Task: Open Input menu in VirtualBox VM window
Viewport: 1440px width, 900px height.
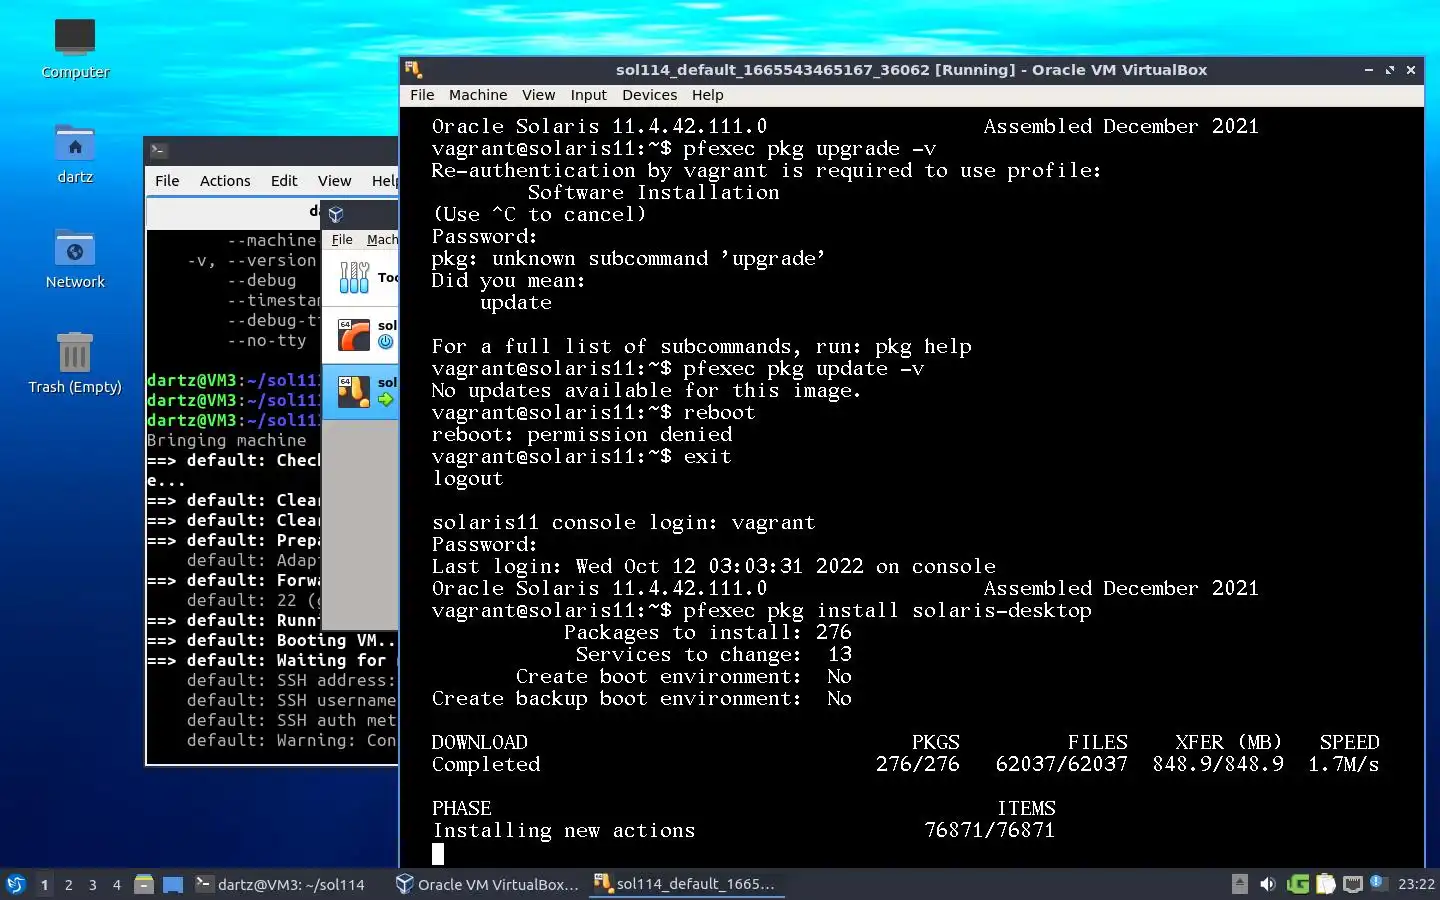Action: [x=589, y=95]
